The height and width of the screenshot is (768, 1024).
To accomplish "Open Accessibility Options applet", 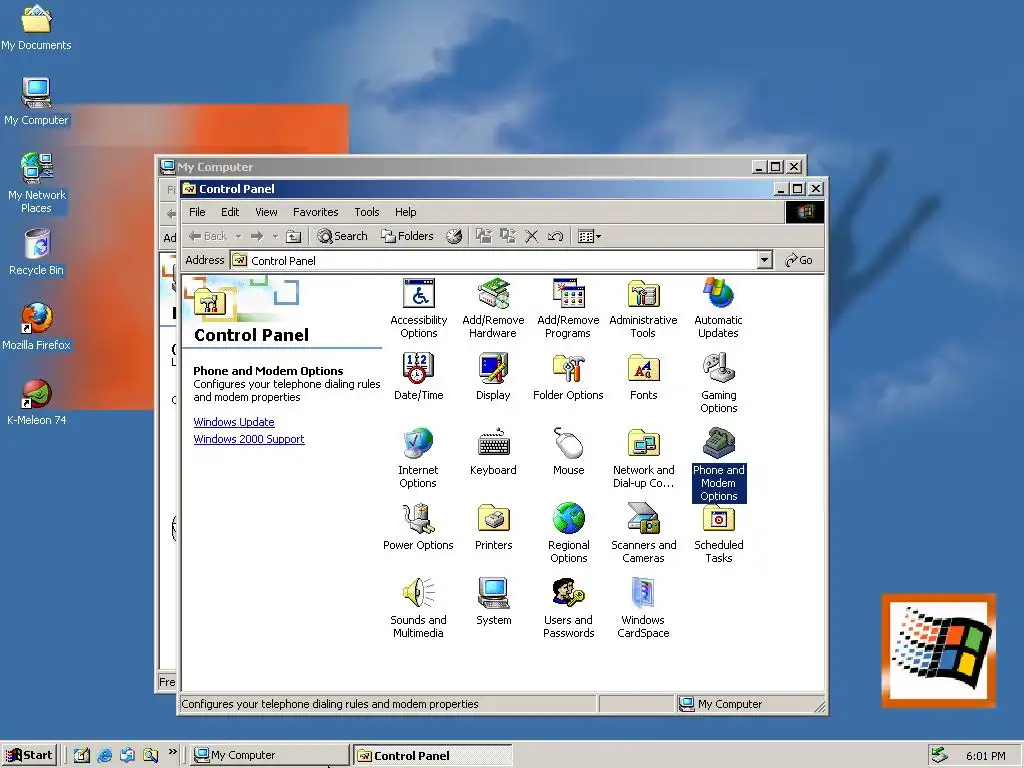I will click(419, 294).
